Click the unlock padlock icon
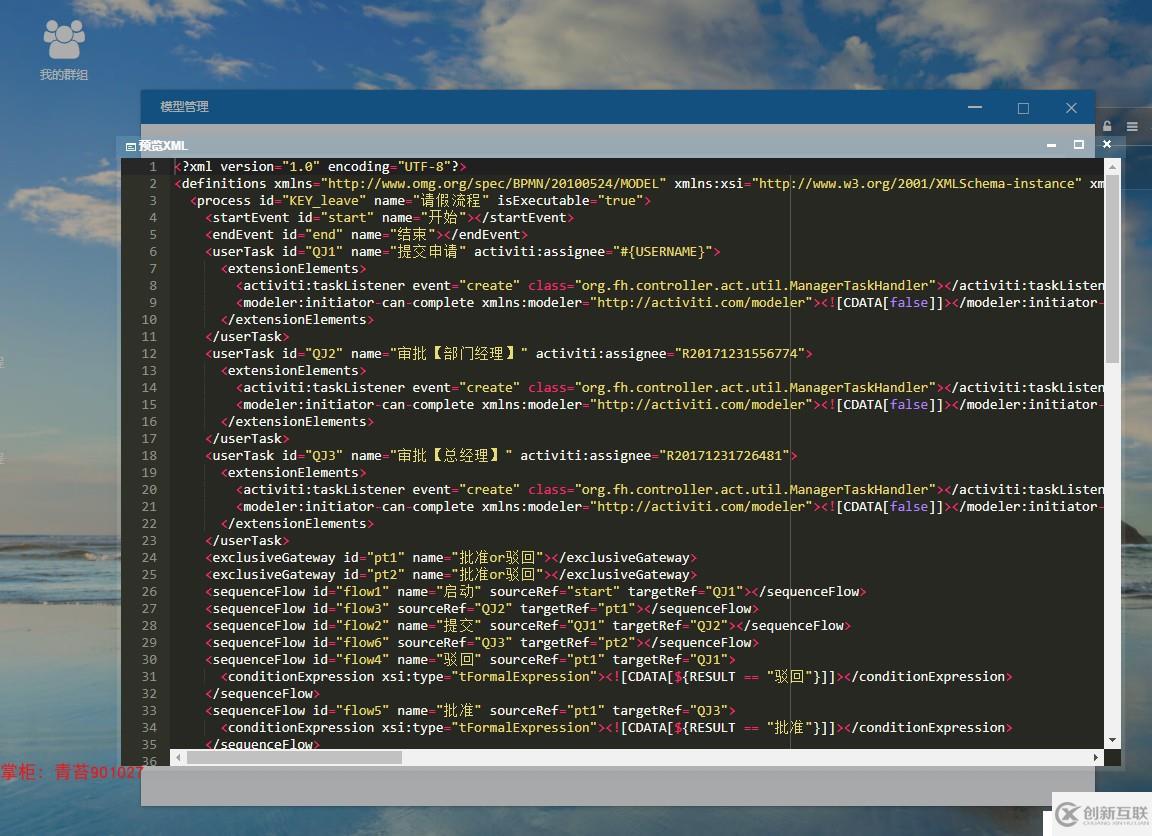This screenshot has height=836, width=1152. pos(1107,126)
